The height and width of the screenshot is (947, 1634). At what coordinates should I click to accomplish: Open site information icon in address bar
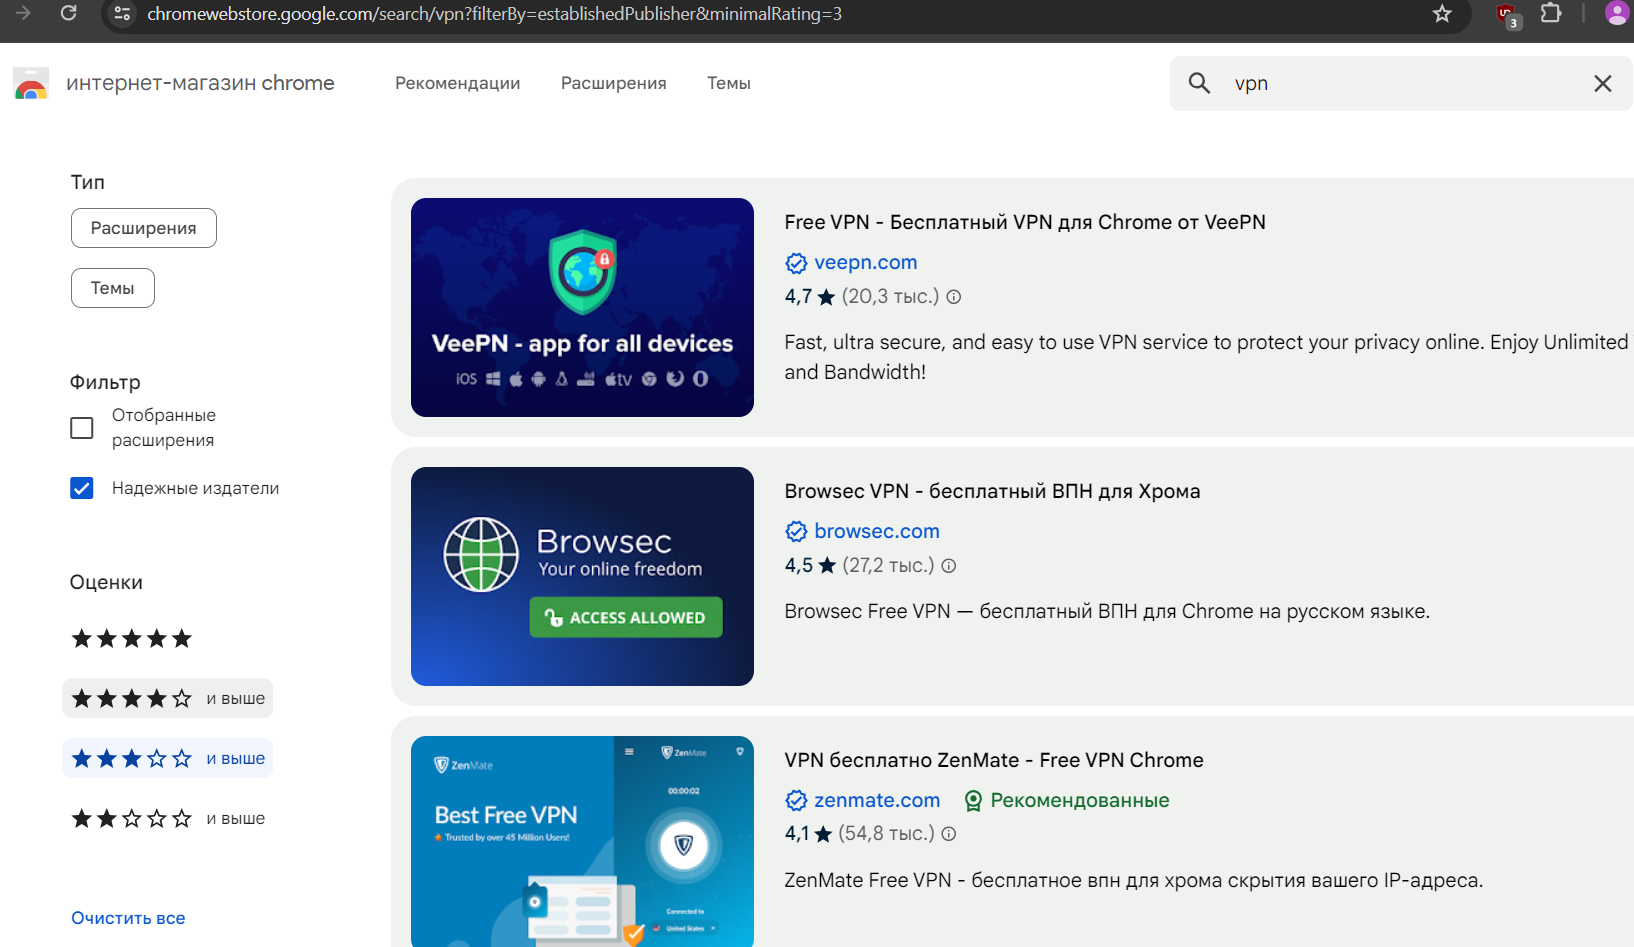(x=122, y=13)
